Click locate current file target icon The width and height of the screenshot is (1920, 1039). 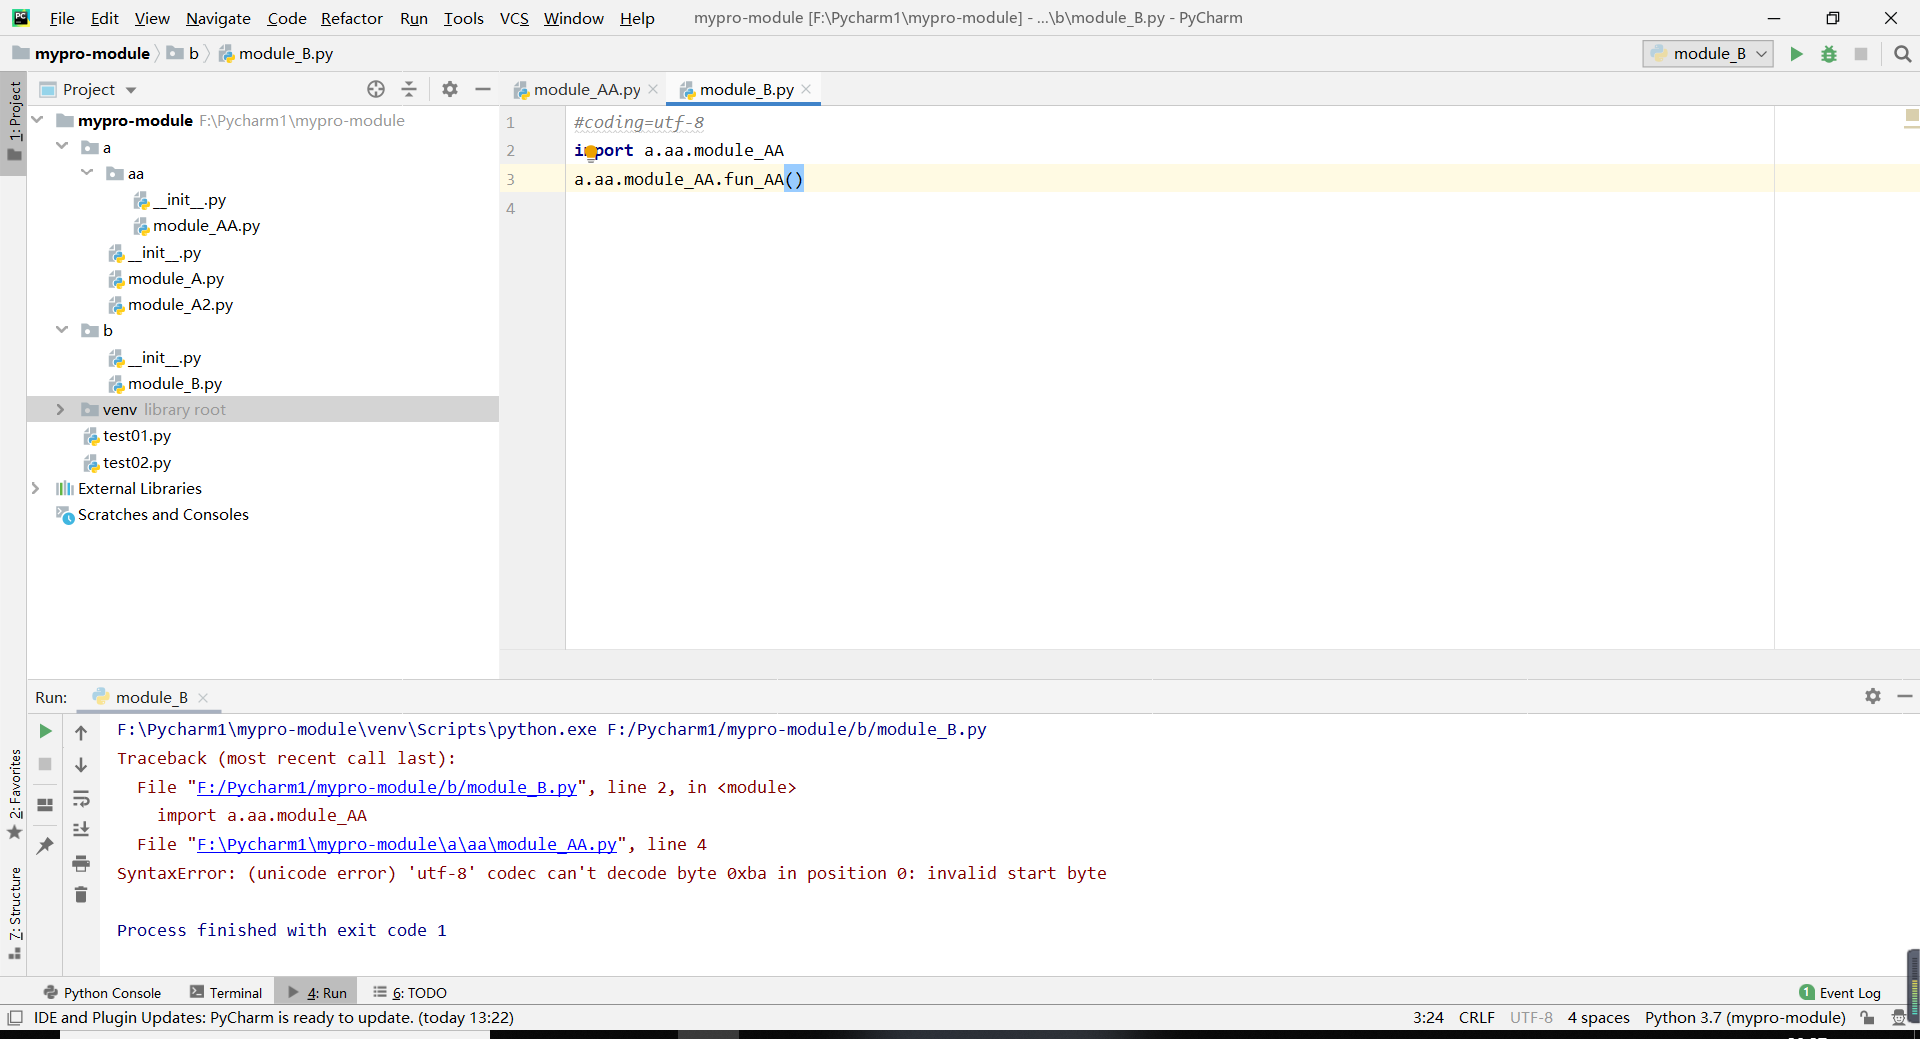click(376, 89)
